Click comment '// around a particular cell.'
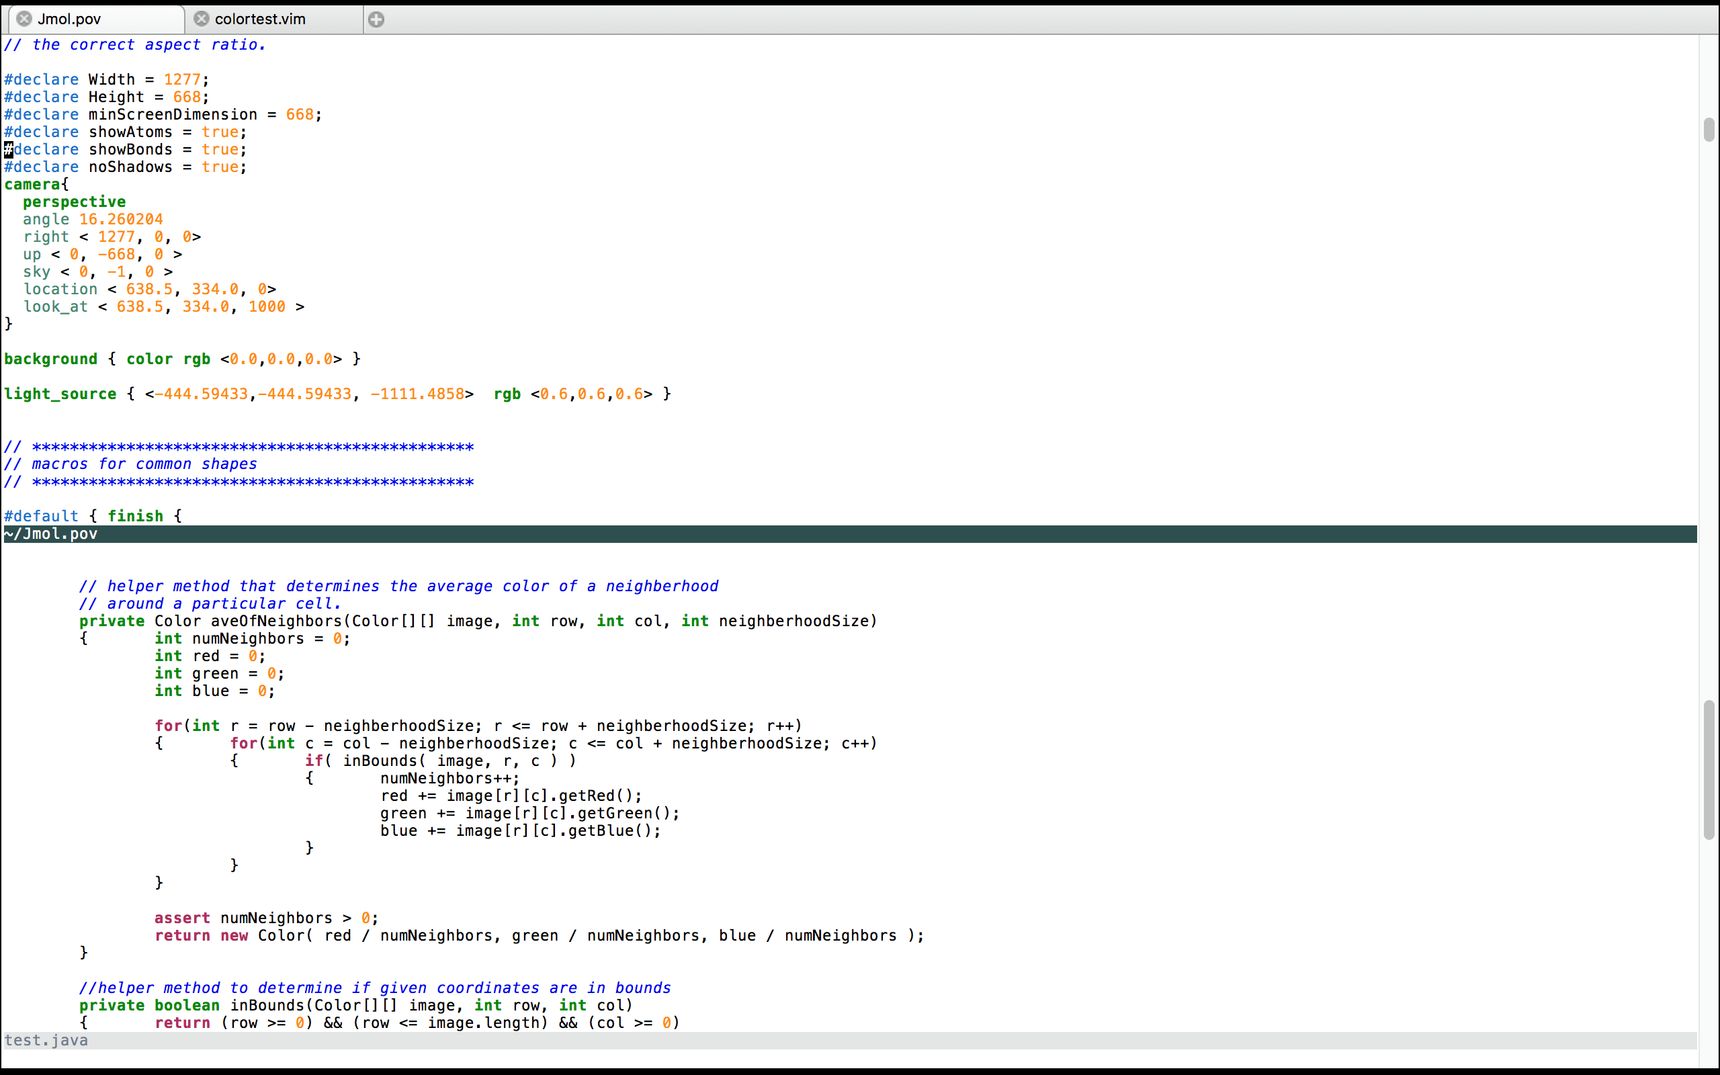This screenshot has width=1720, height=1075. pyautogui.click(x=210, y=604)
